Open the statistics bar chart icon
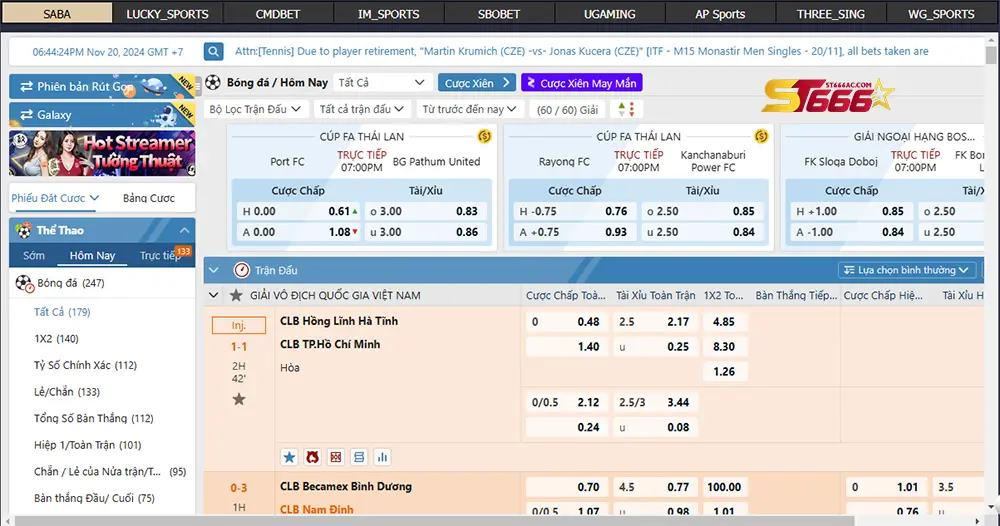The width and height of the screenshot is (1000, 526). 382,457
